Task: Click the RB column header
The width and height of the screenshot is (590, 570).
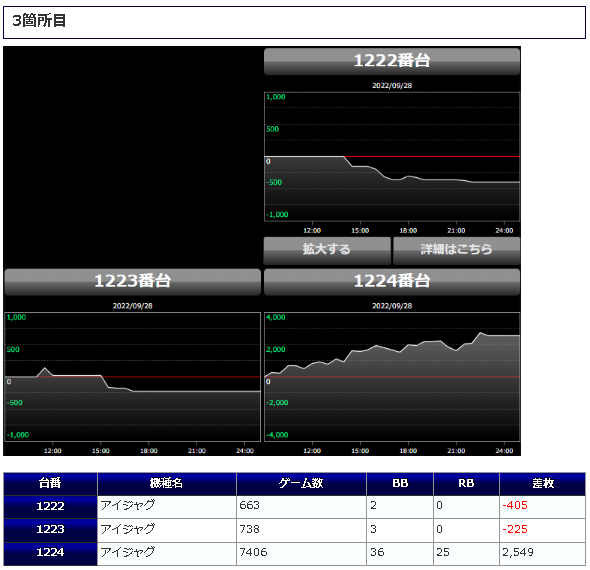Action: tap(466, 484)
